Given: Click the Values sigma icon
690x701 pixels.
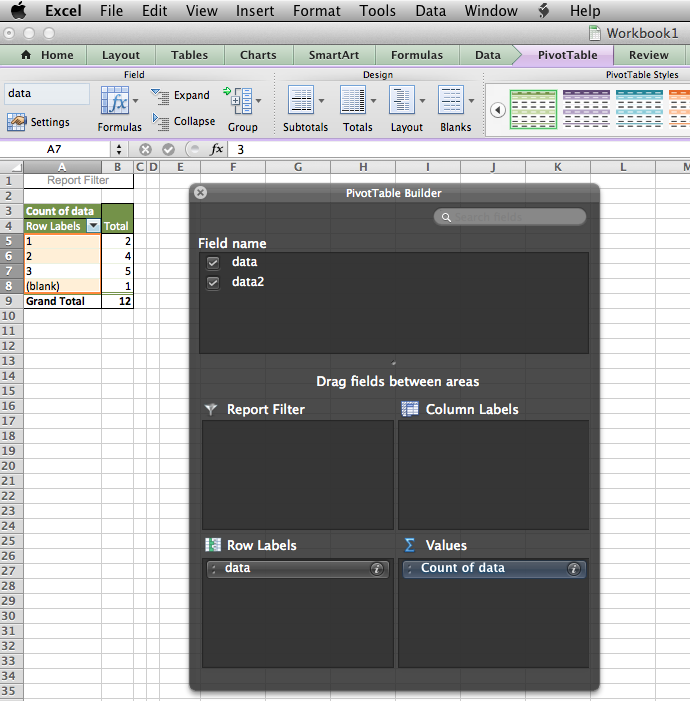Looking at the screenshot, I should click(410, 545).
